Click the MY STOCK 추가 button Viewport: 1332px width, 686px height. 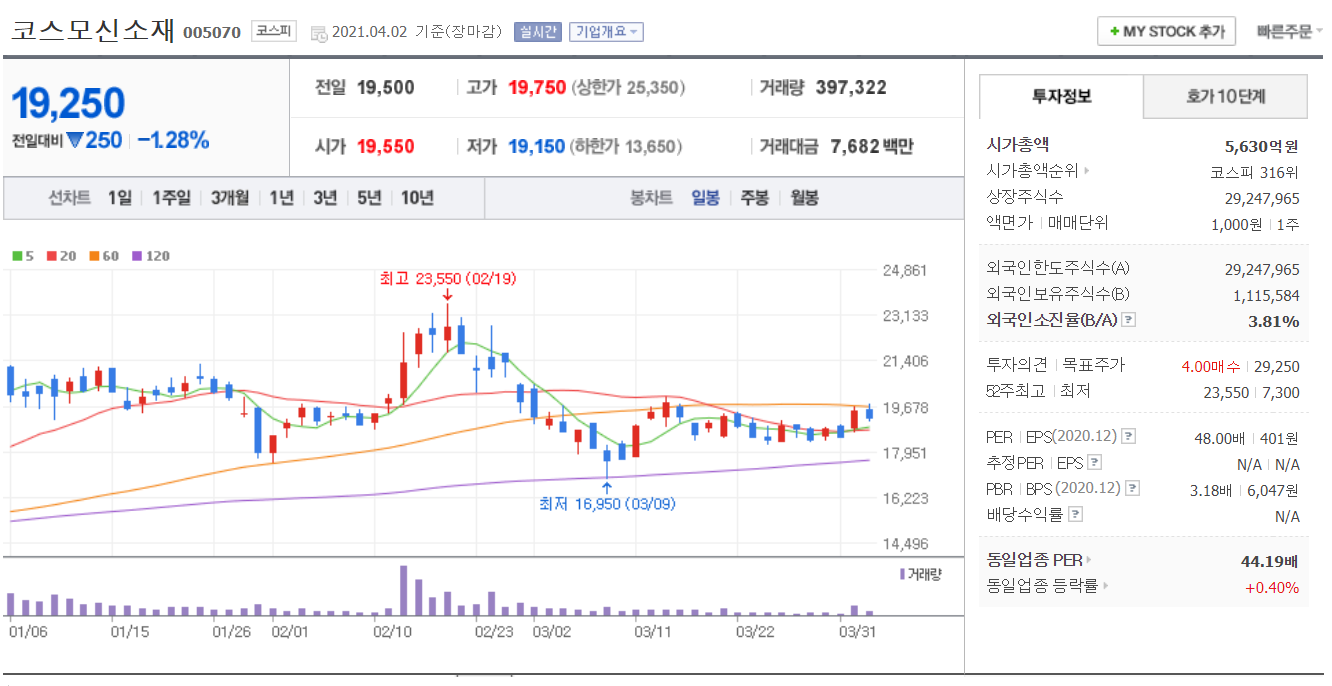tap(1167, 31)
